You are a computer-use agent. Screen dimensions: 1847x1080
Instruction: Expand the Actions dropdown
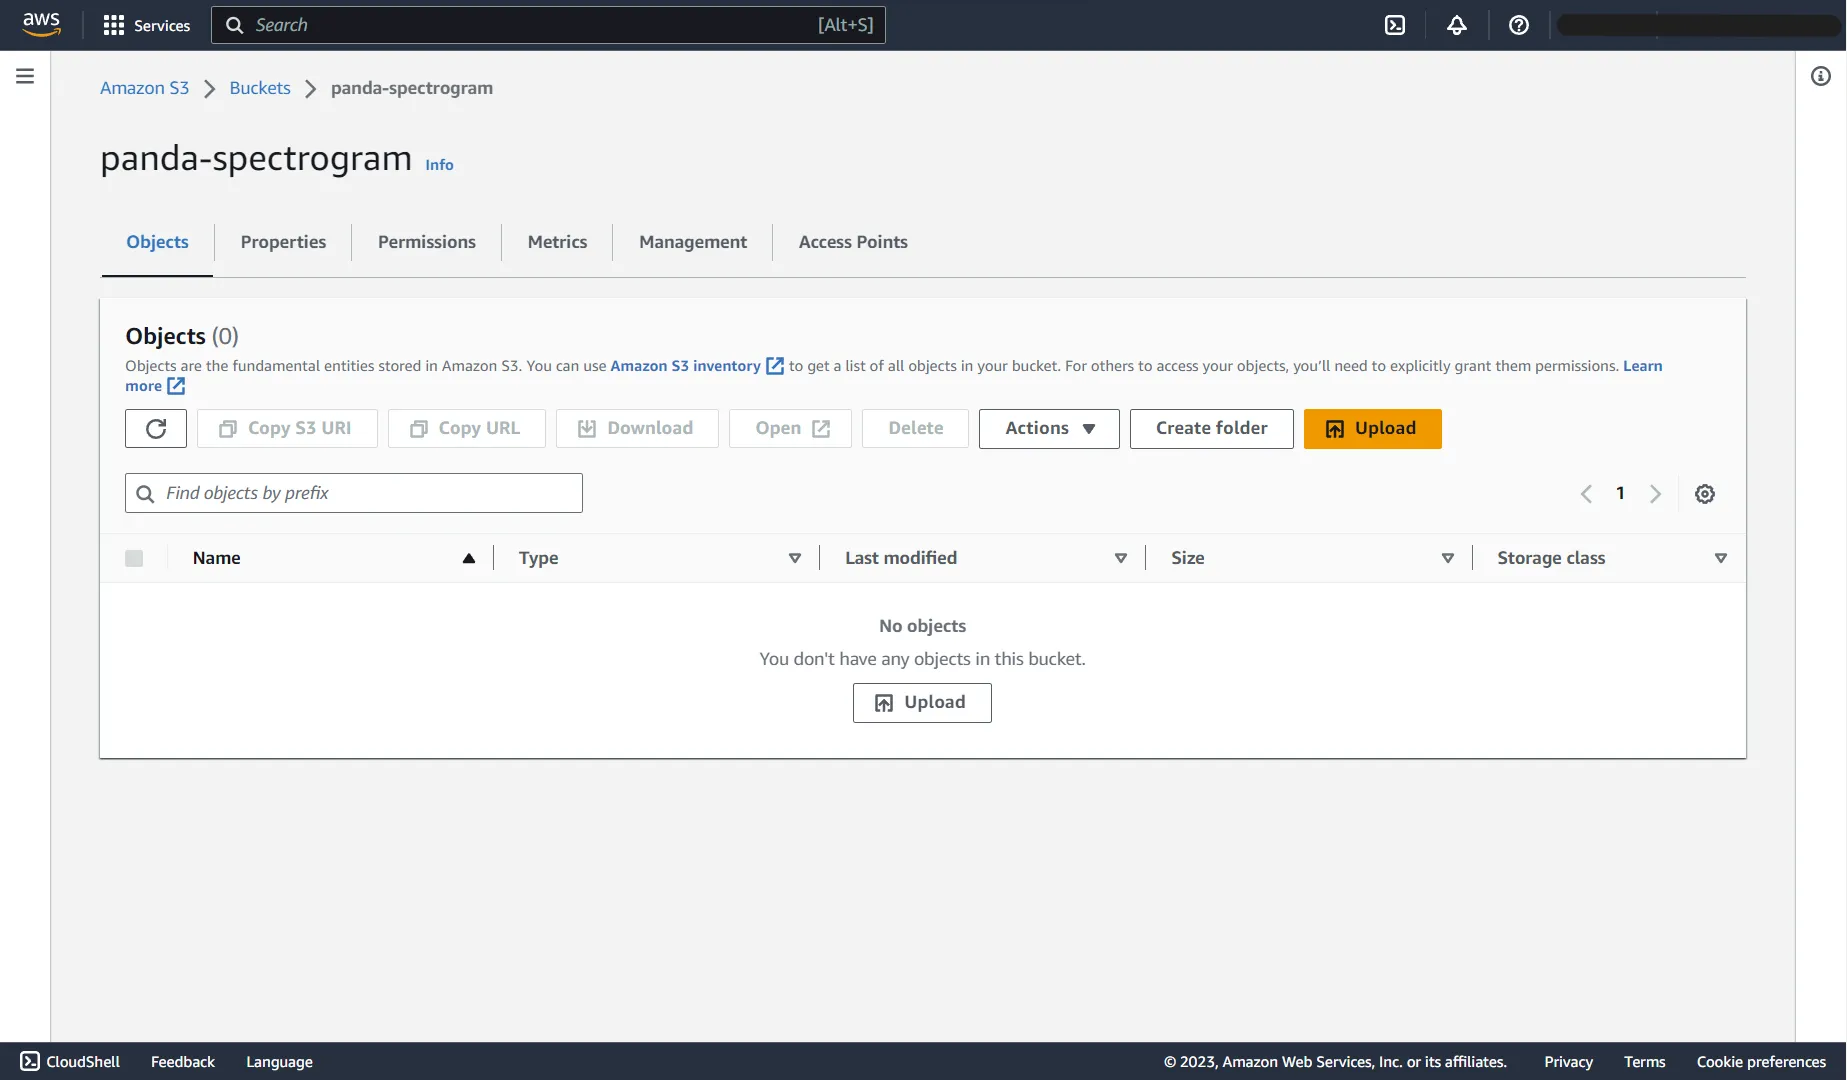[x=1049, y=429]
